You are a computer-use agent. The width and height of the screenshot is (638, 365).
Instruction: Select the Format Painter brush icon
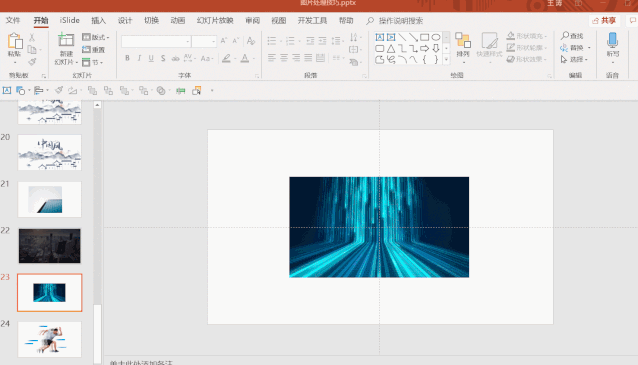(32, 62)
